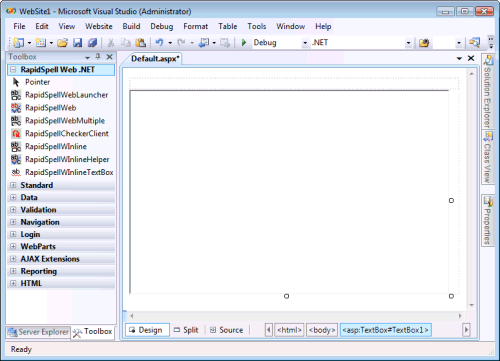Close the Default.aspx document
This screenshot has height=361, width=500.
(471, 58)
